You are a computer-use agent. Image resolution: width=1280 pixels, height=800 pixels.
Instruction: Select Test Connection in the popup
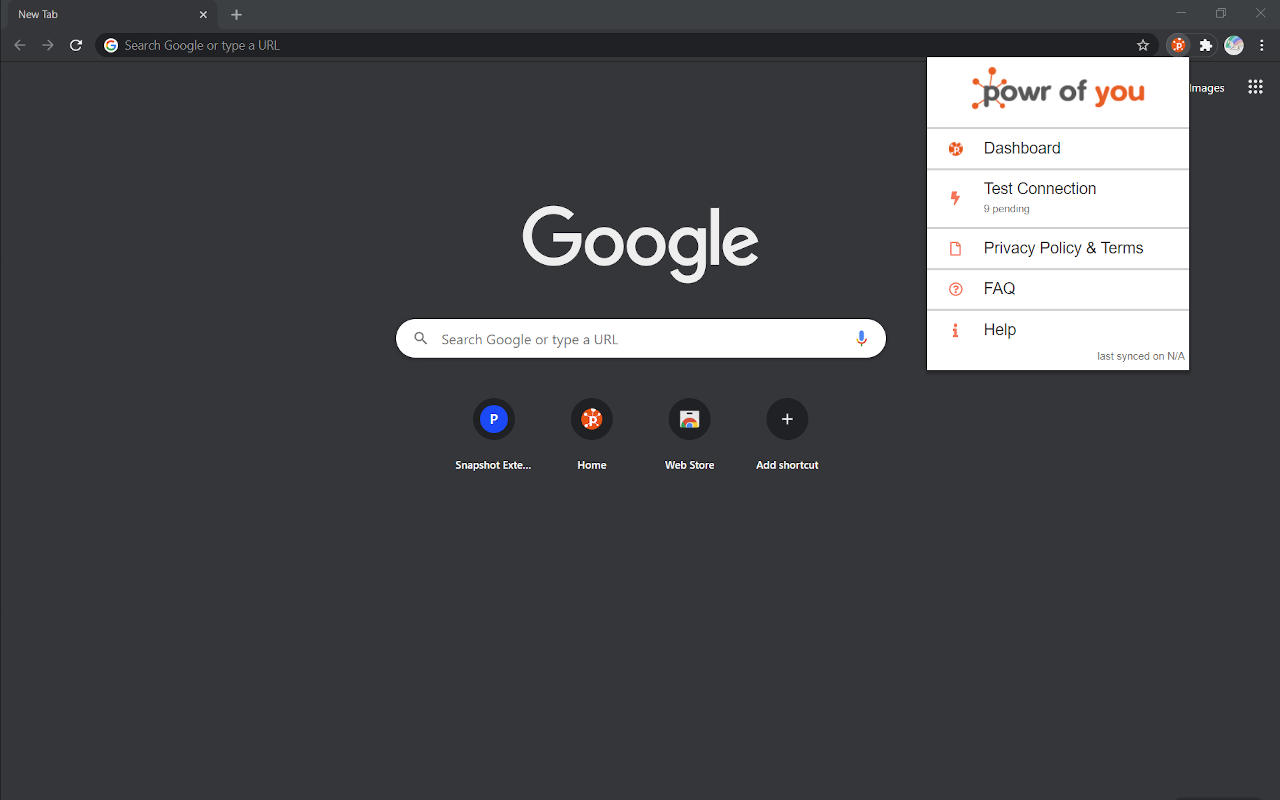pyautogui.click(x=1058, y=198)
